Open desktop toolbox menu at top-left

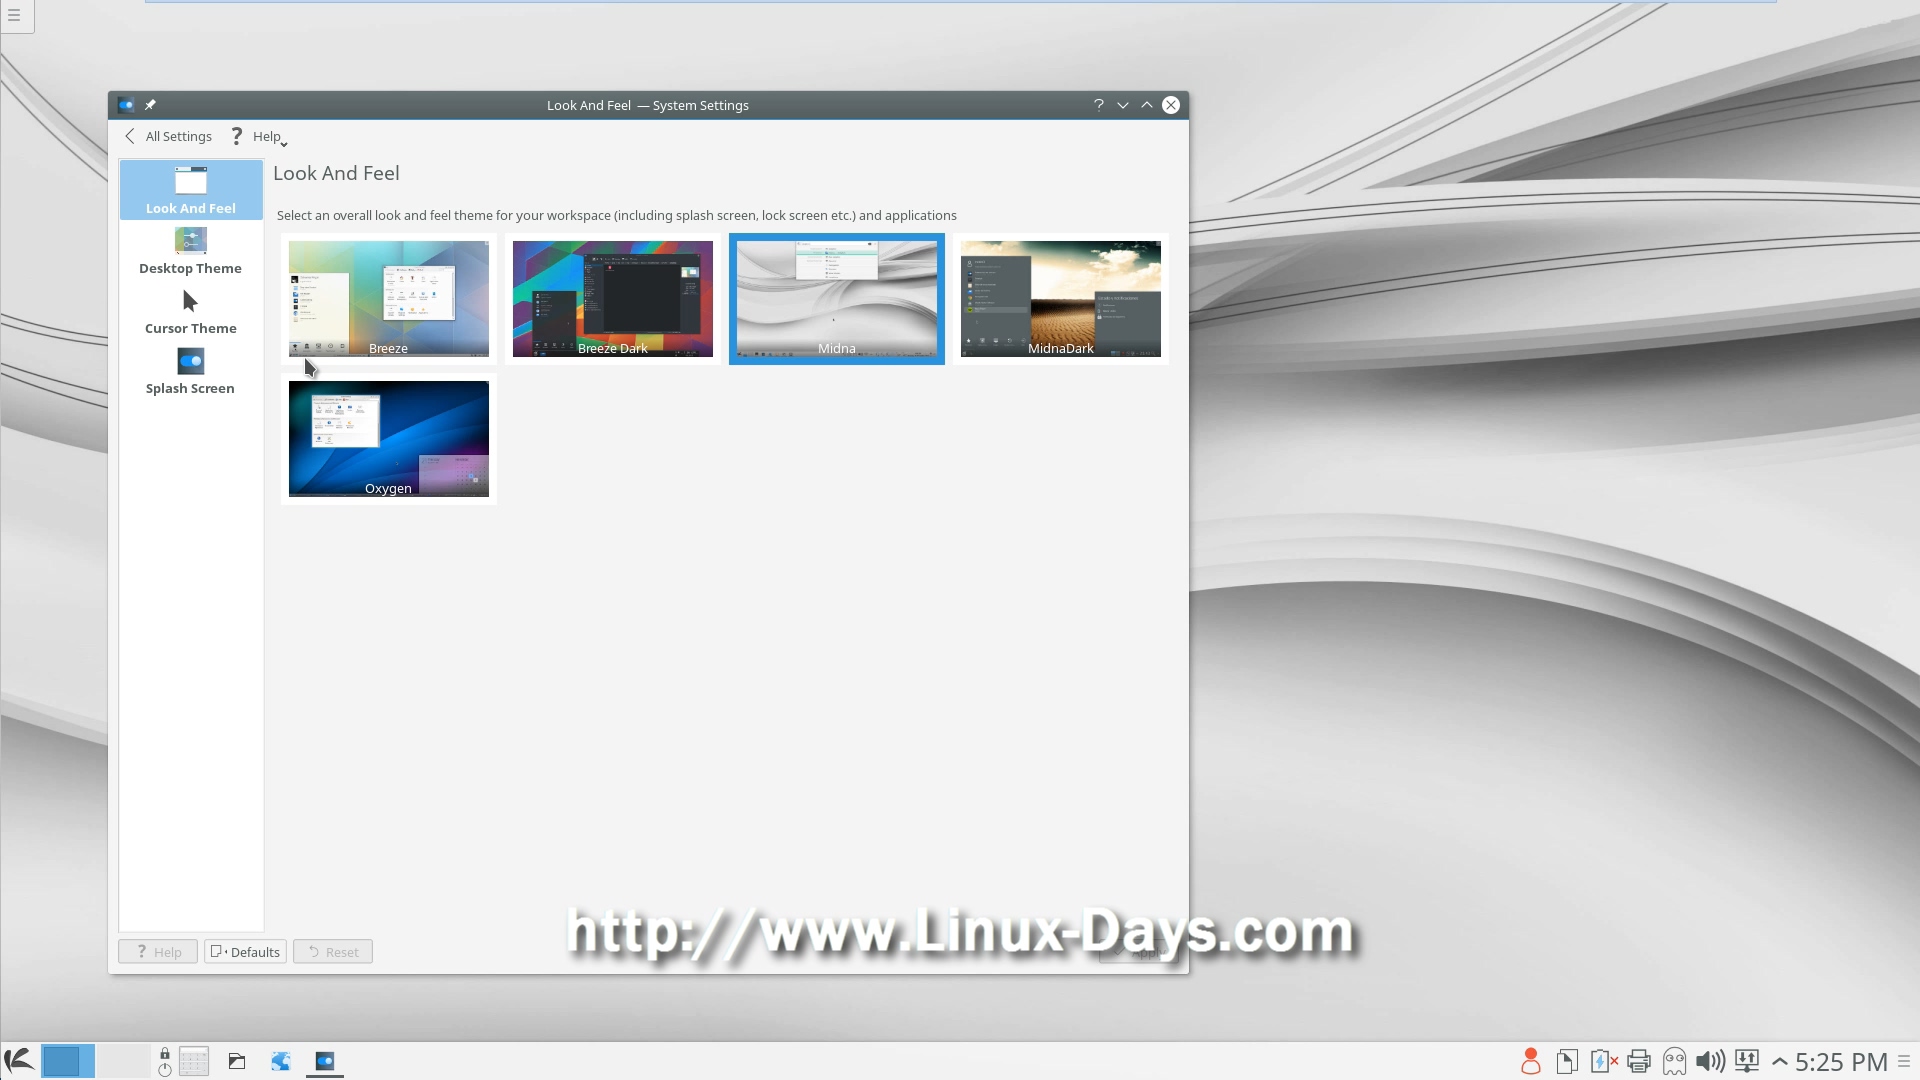pyautogui.click(x=14, y=15)
